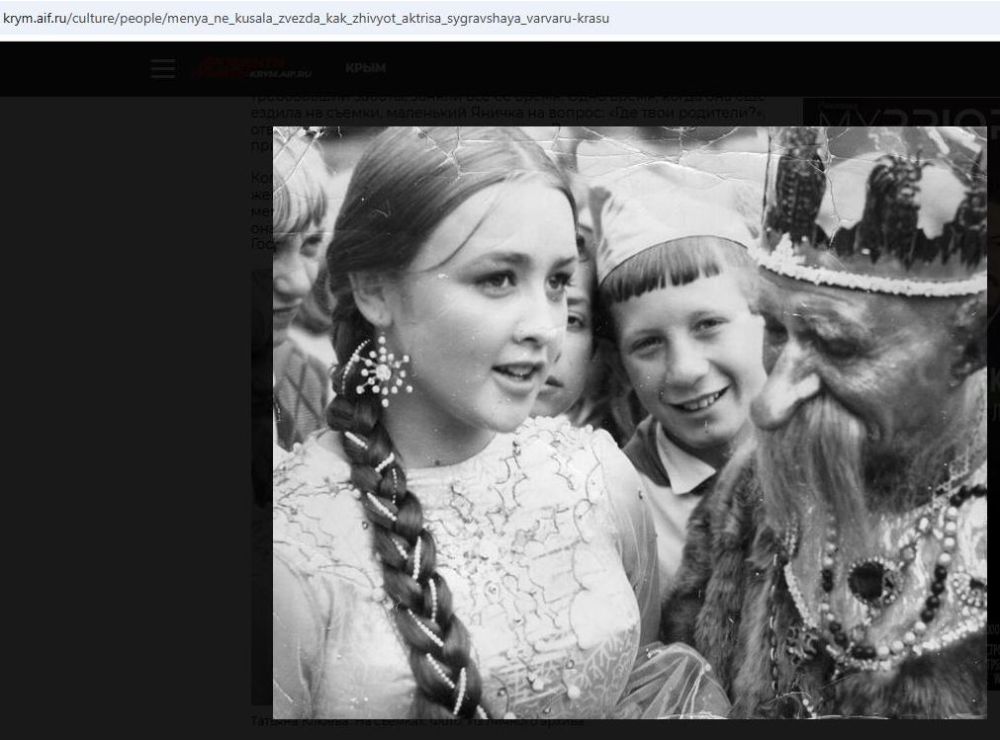The height and width of the screenshot is (740, 1000).
Task: Close the lightbox by clicking the dark left overlay
Action: (x=120, y=400)
